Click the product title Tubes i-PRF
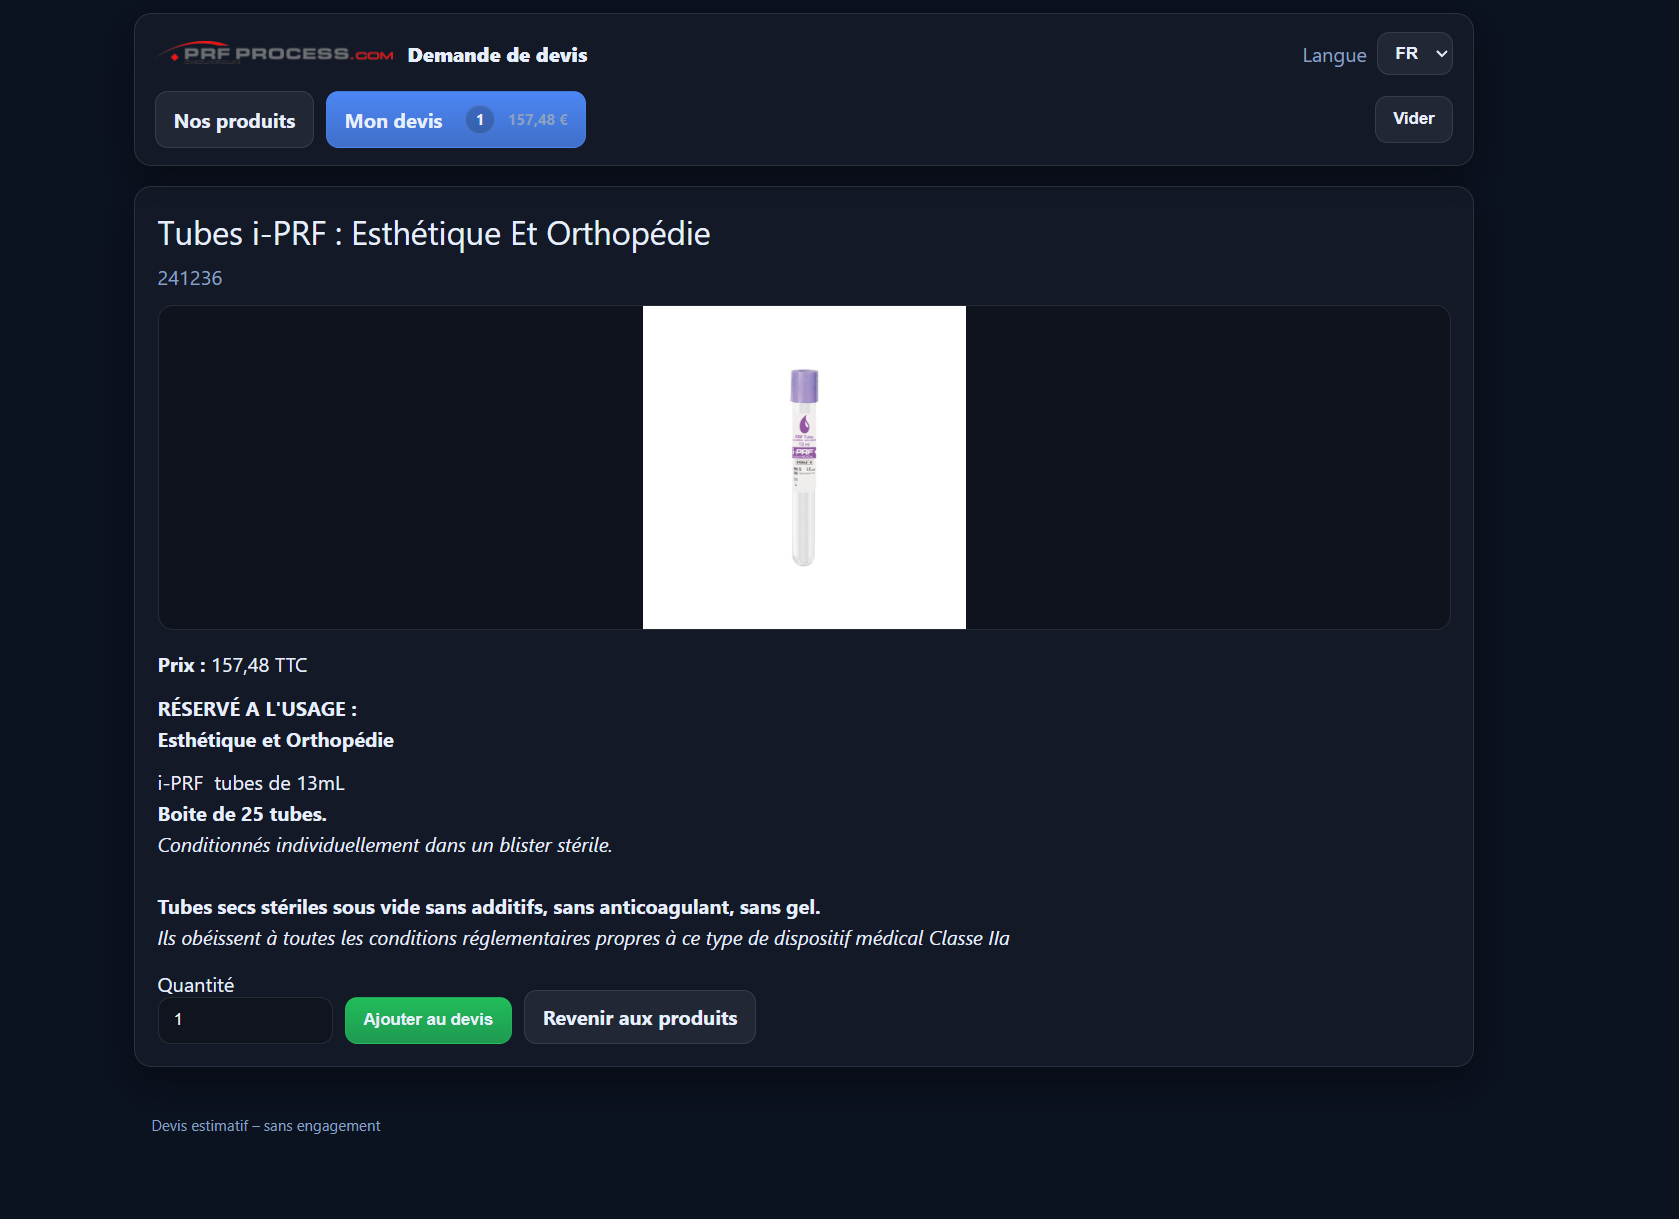 (x=434, y=234)
